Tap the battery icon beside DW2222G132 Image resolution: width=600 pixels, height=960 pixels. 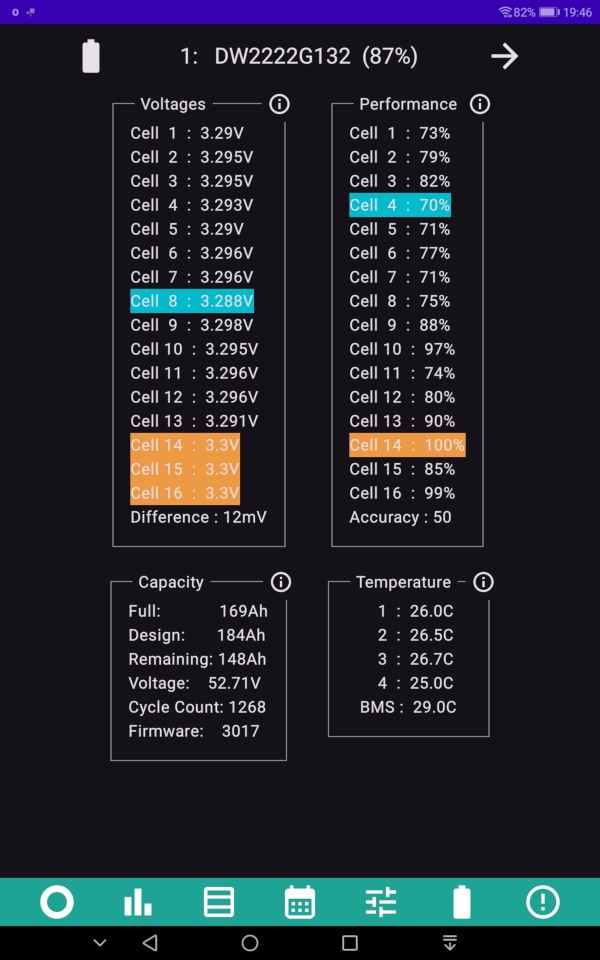91,56
